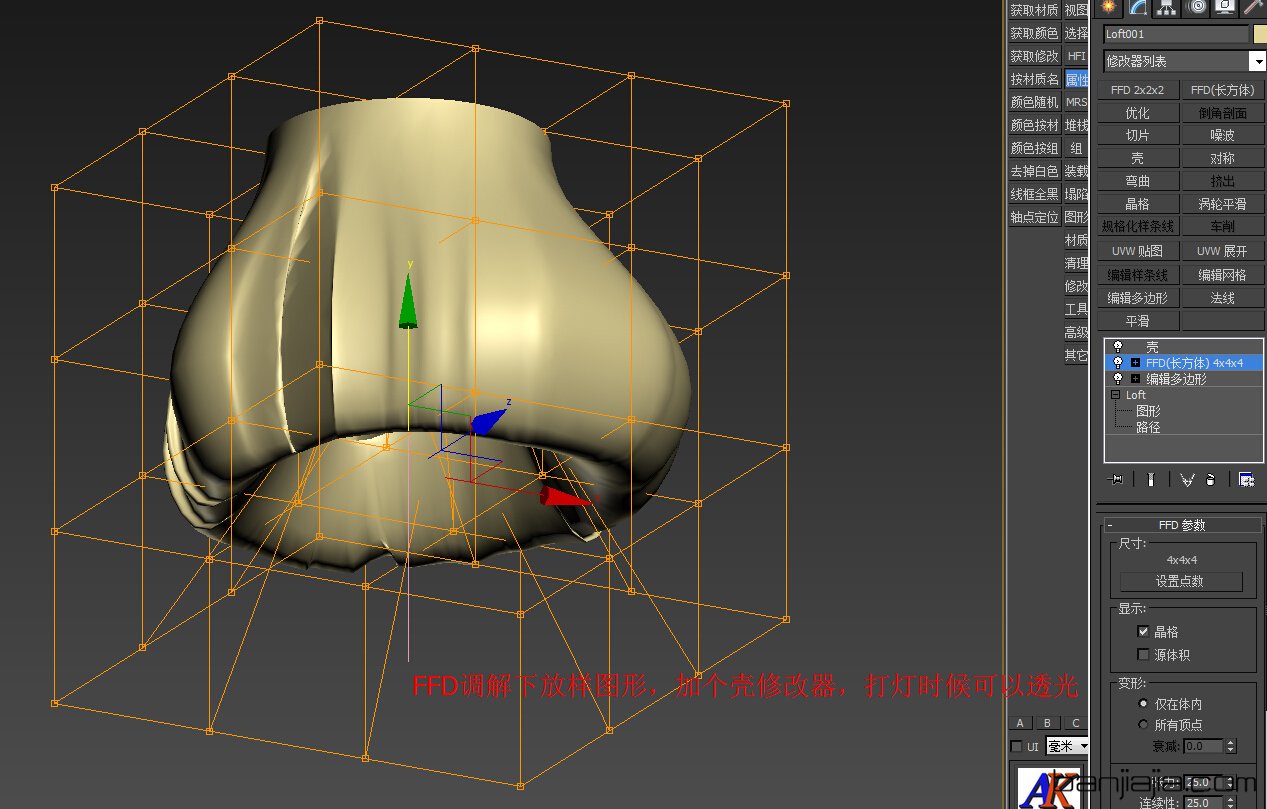Collapse the Loft node in modifier stack
Screen dimensions: 1267x809
1116,394
